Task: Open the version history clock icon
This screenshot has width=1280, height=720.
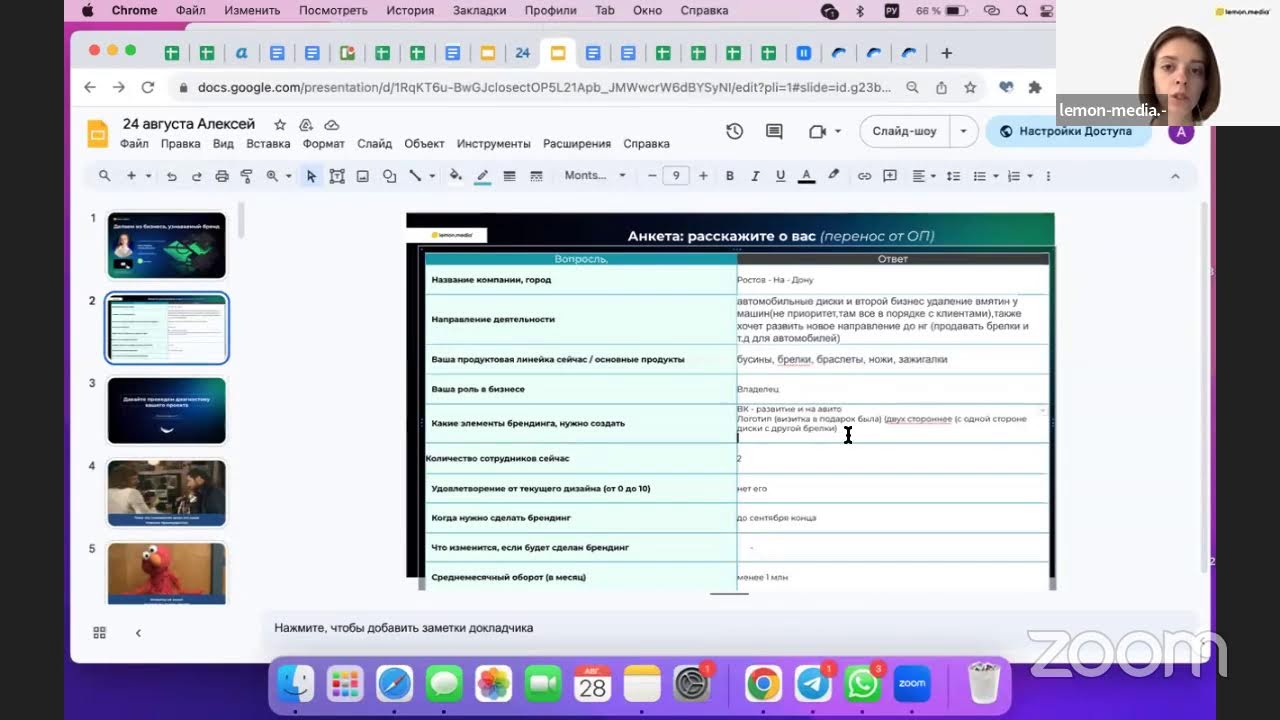Action: click(734, 131)
